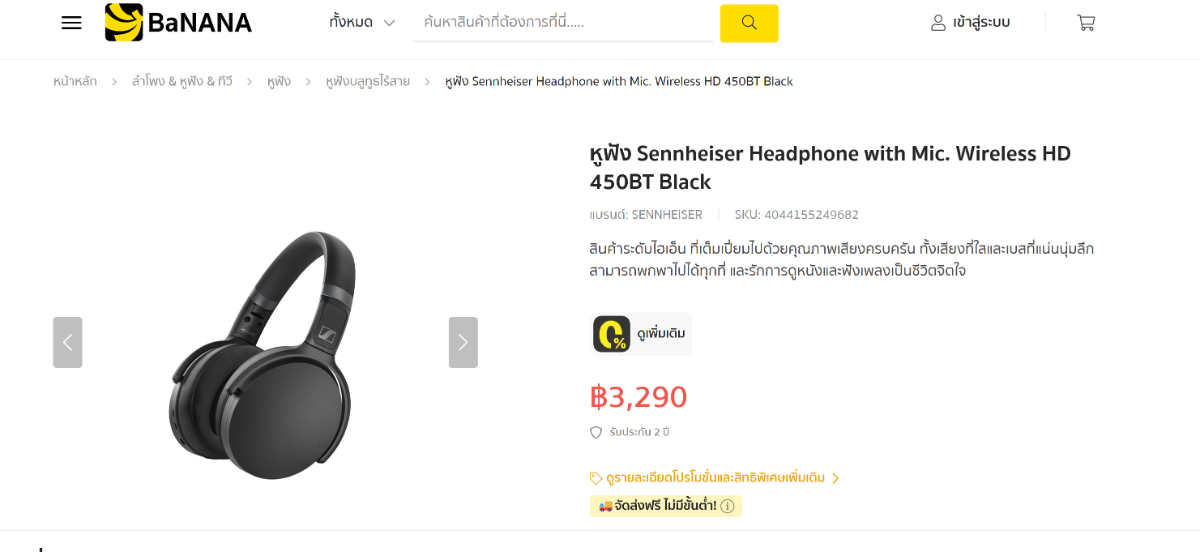Go to หน้าหลัก breadcrumb
This screenshot has height=552, width=1200.
75,81
